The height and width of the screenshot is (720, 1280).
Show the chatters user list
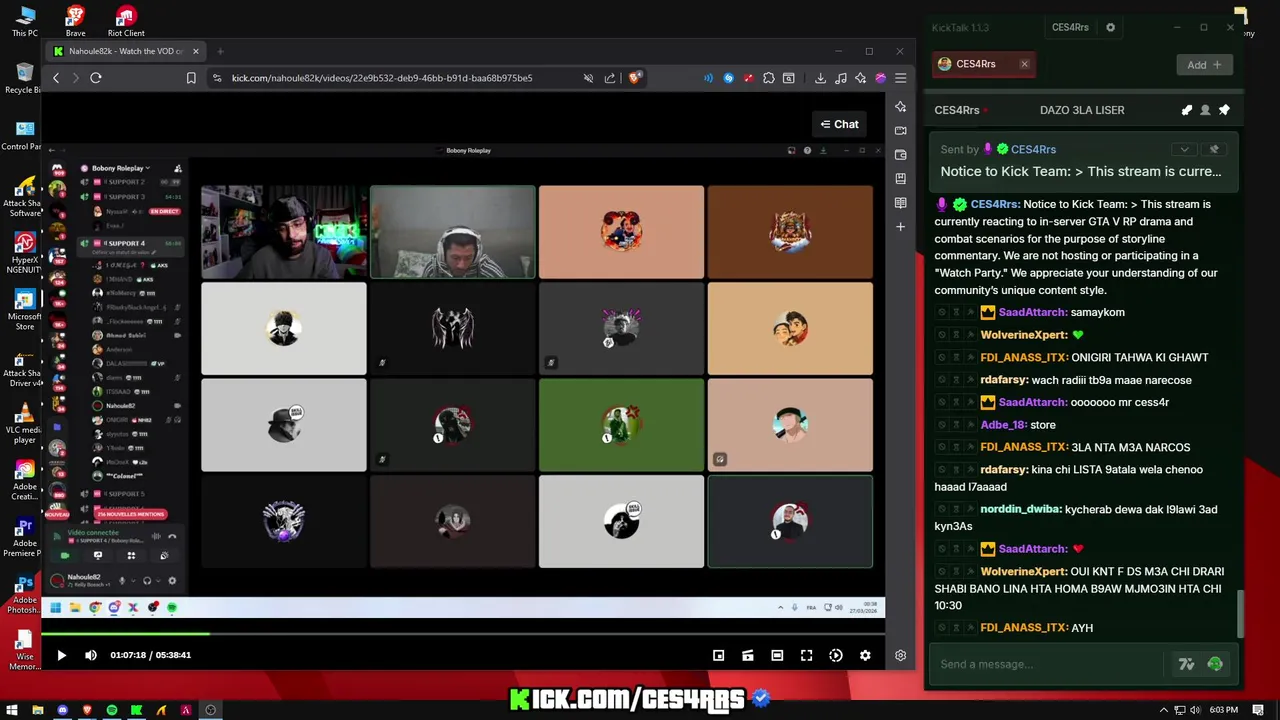tap(1205, 110)
